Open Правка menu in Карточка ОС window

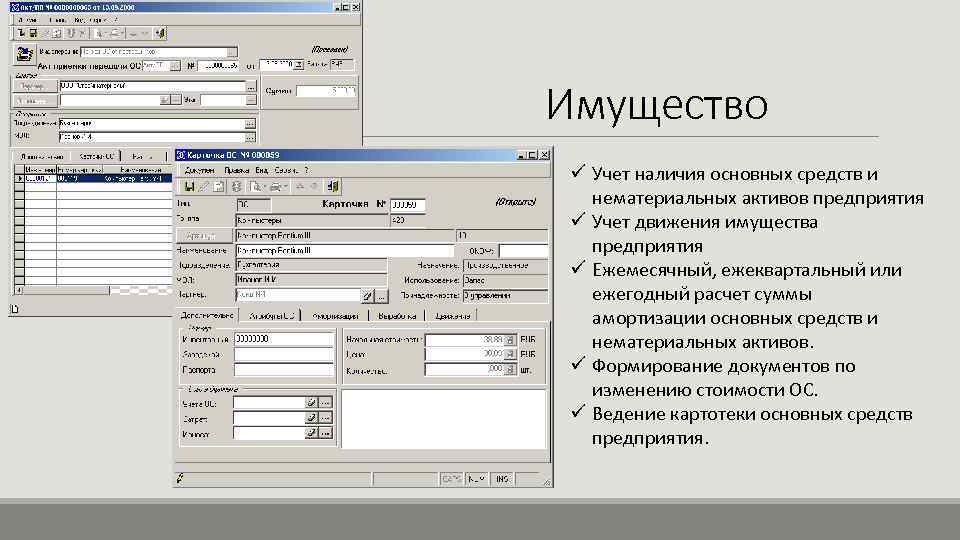point(237,170)
